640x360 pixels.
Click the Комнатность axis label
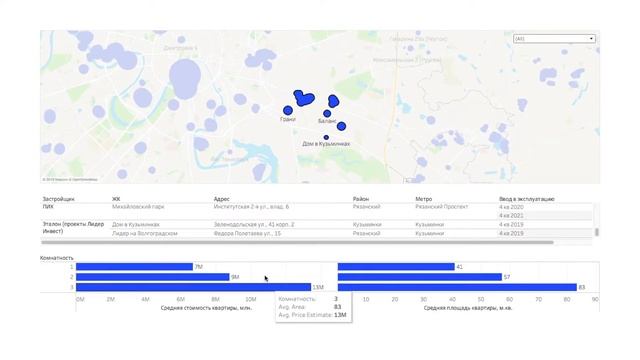(57, 258)
